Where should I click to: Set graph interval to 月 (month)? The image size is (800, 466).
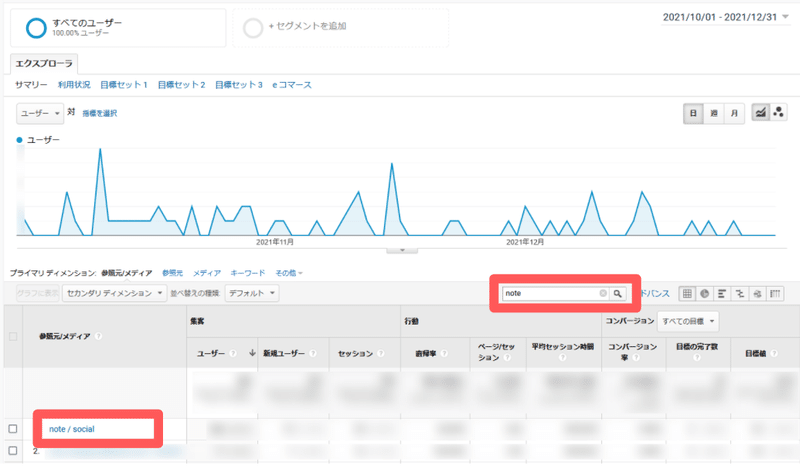point(734,113)
